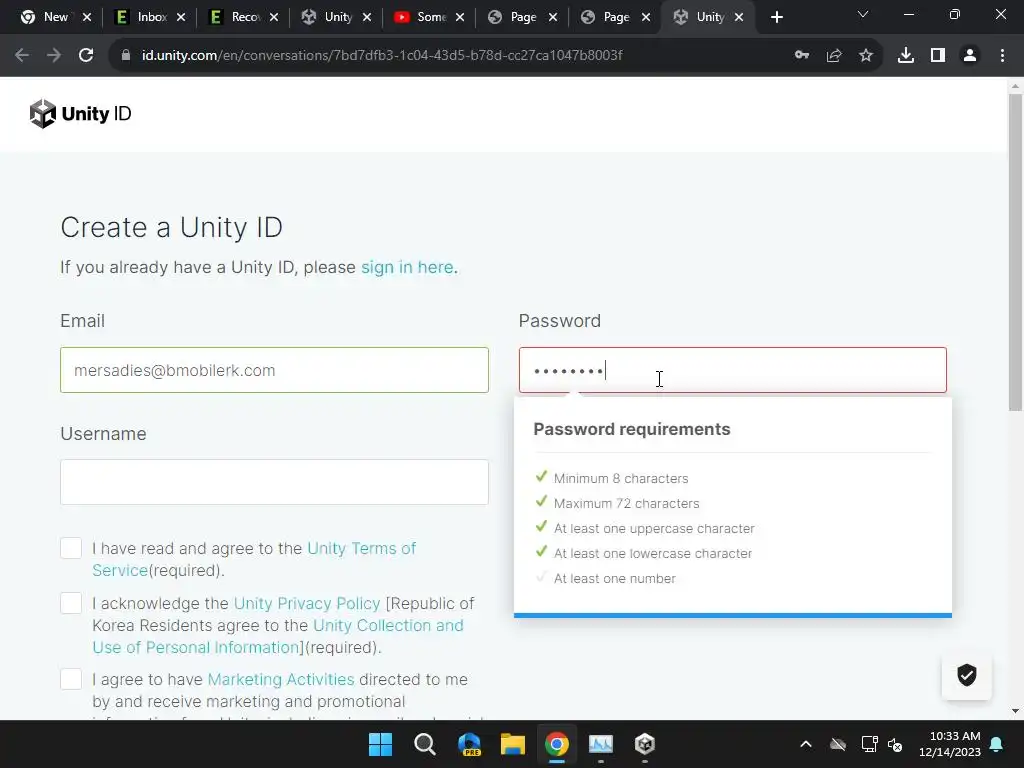
Task: Click the Username input field
Action: pyautogui.click(x=274, y=482)
